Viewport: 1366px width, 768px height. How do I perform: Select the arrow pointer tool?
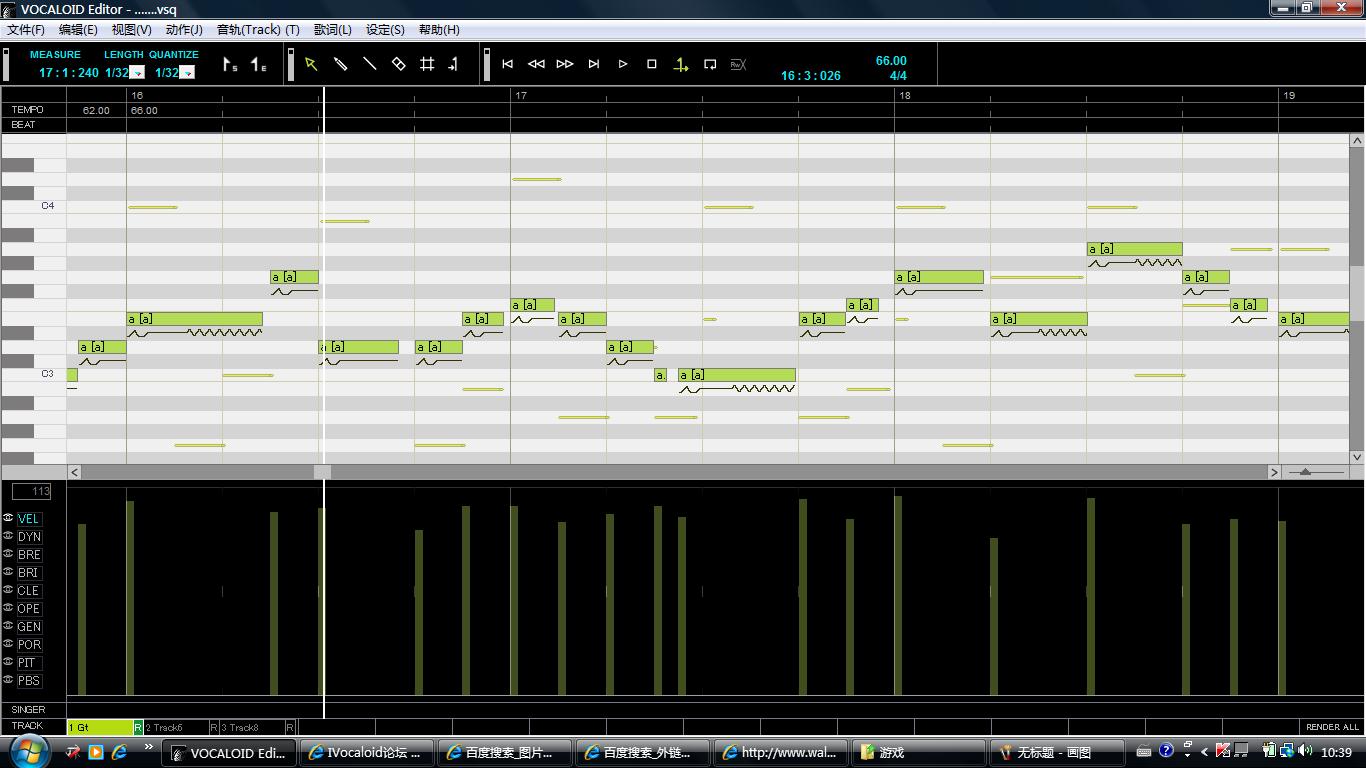[x=311, y=64]
